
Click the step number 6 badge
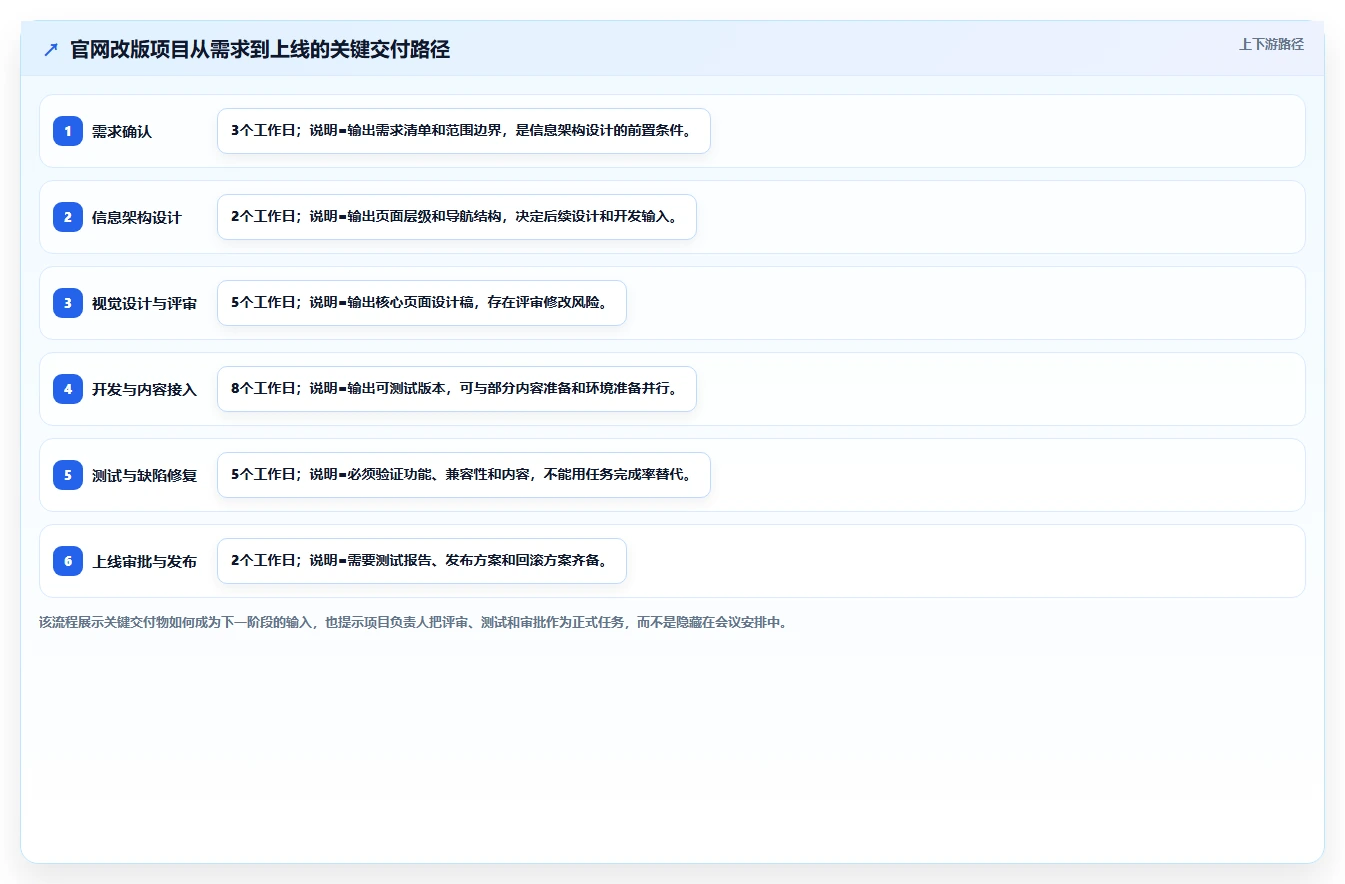point(68,561)
